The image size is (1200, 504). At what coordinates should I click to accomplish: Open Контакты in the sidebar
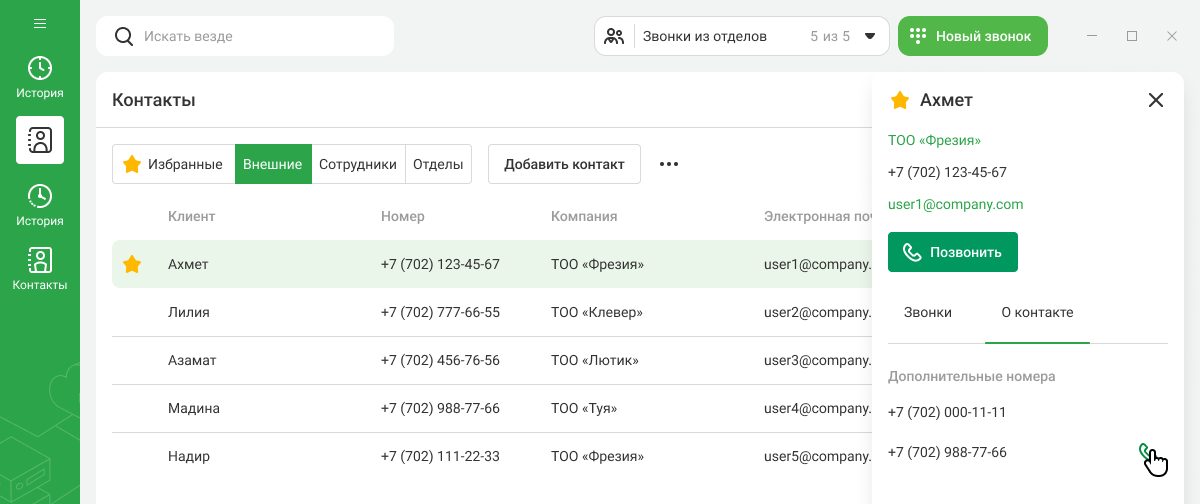click(40, 269)
